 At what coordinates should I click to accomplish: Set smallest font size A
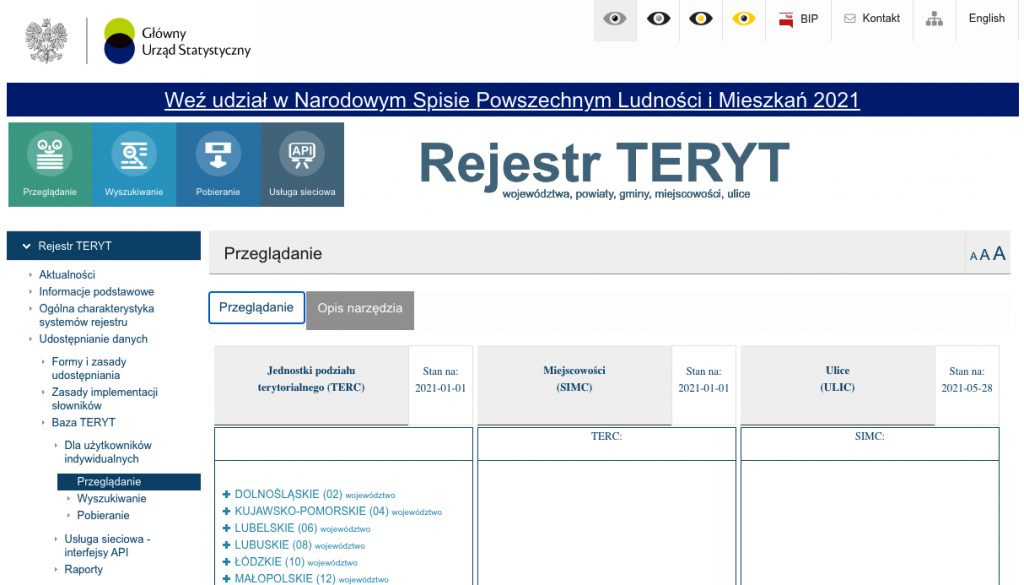[973, 257]
